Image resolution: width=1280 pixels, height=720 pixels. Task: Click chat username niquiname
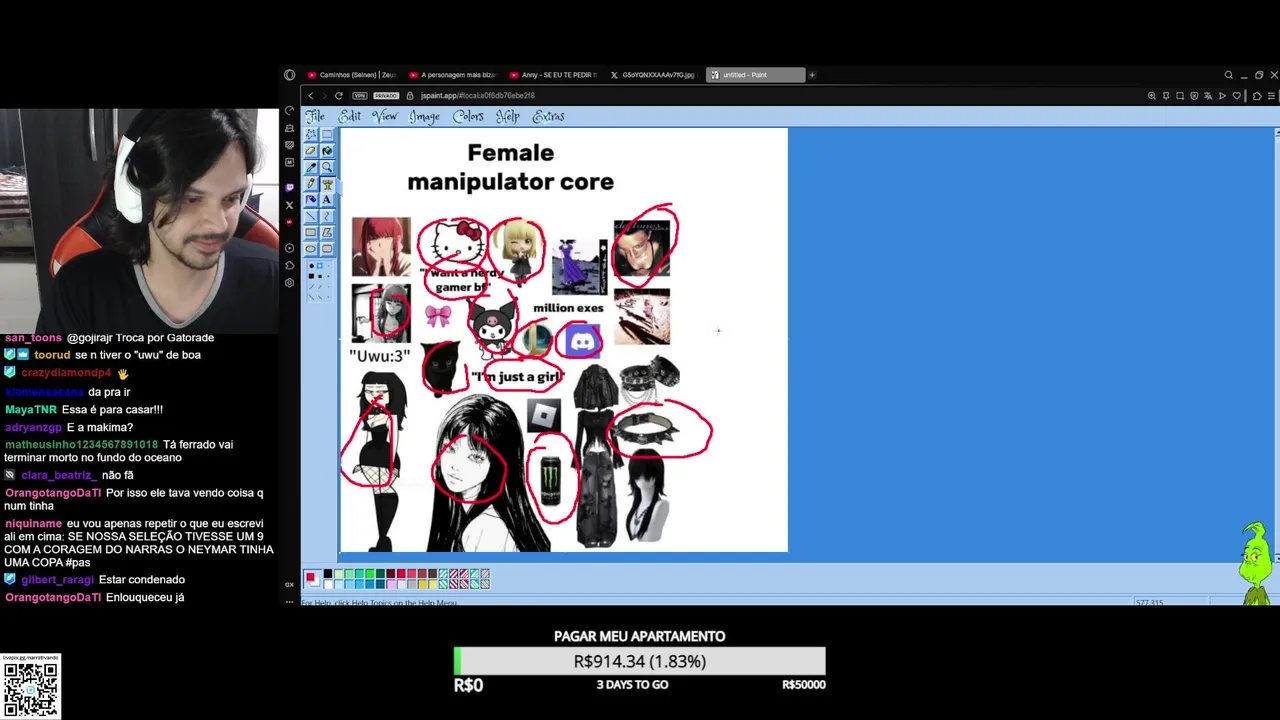tap(33, 523)
